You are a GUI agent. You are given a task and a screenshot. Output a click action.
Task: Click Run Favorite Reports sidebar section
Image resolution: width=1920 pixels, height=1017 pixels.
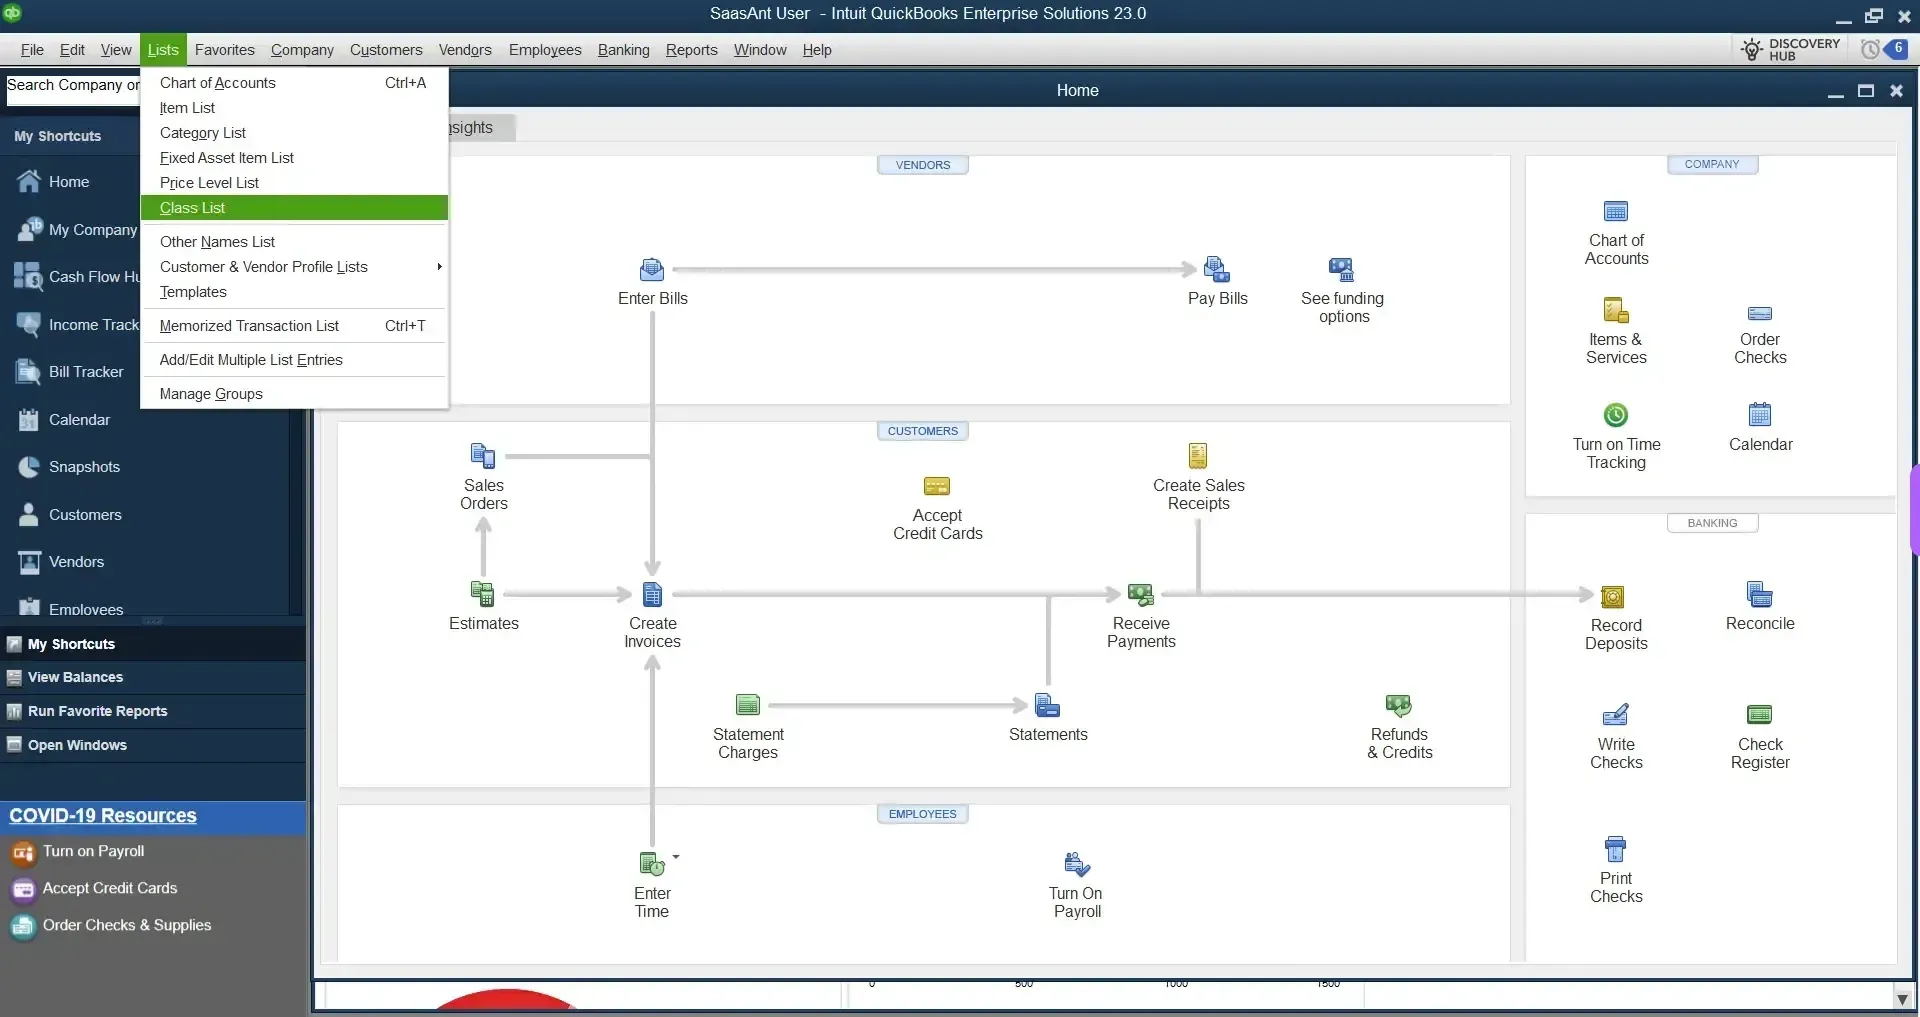(x=153, y=711)
